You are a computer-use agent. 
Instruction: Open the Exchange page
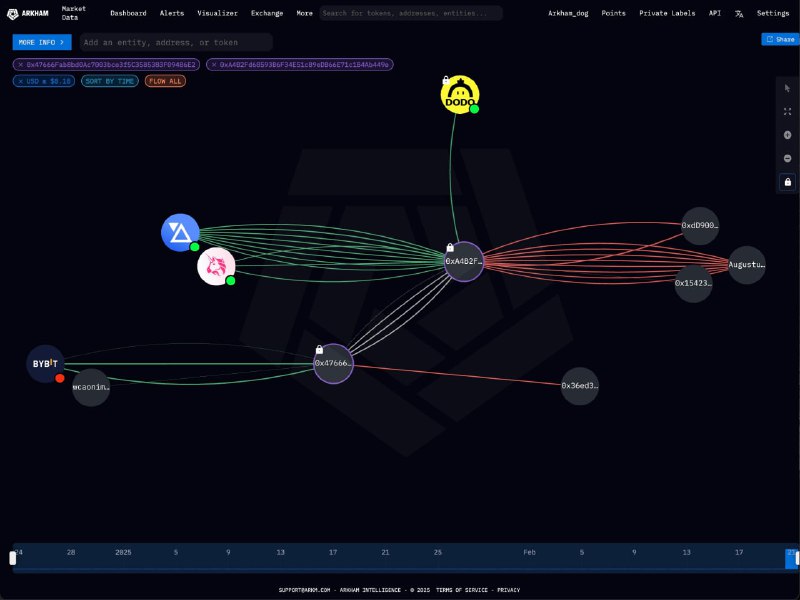[x=267, y=13]
